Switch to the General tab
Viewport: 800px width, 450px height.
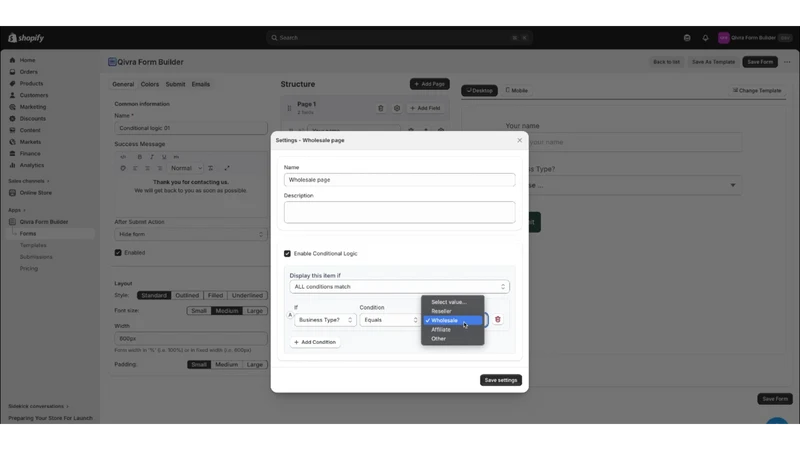[123, 84]
